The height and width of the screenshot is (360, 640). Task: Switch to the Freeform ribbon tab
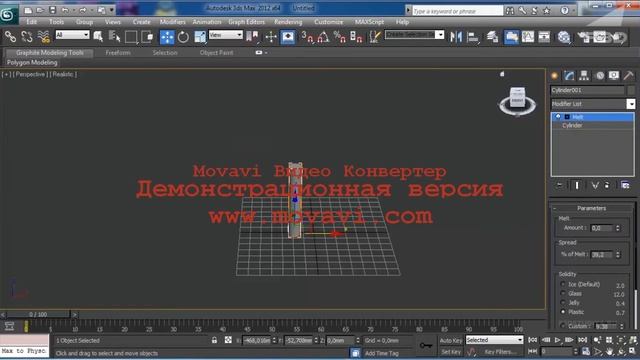118,53
